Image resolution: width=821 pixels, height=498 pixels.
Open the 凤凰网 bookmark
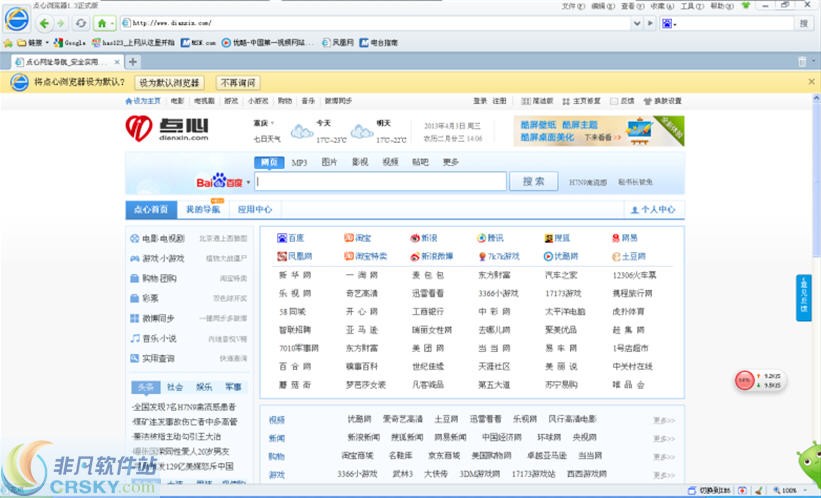[338, 42]
